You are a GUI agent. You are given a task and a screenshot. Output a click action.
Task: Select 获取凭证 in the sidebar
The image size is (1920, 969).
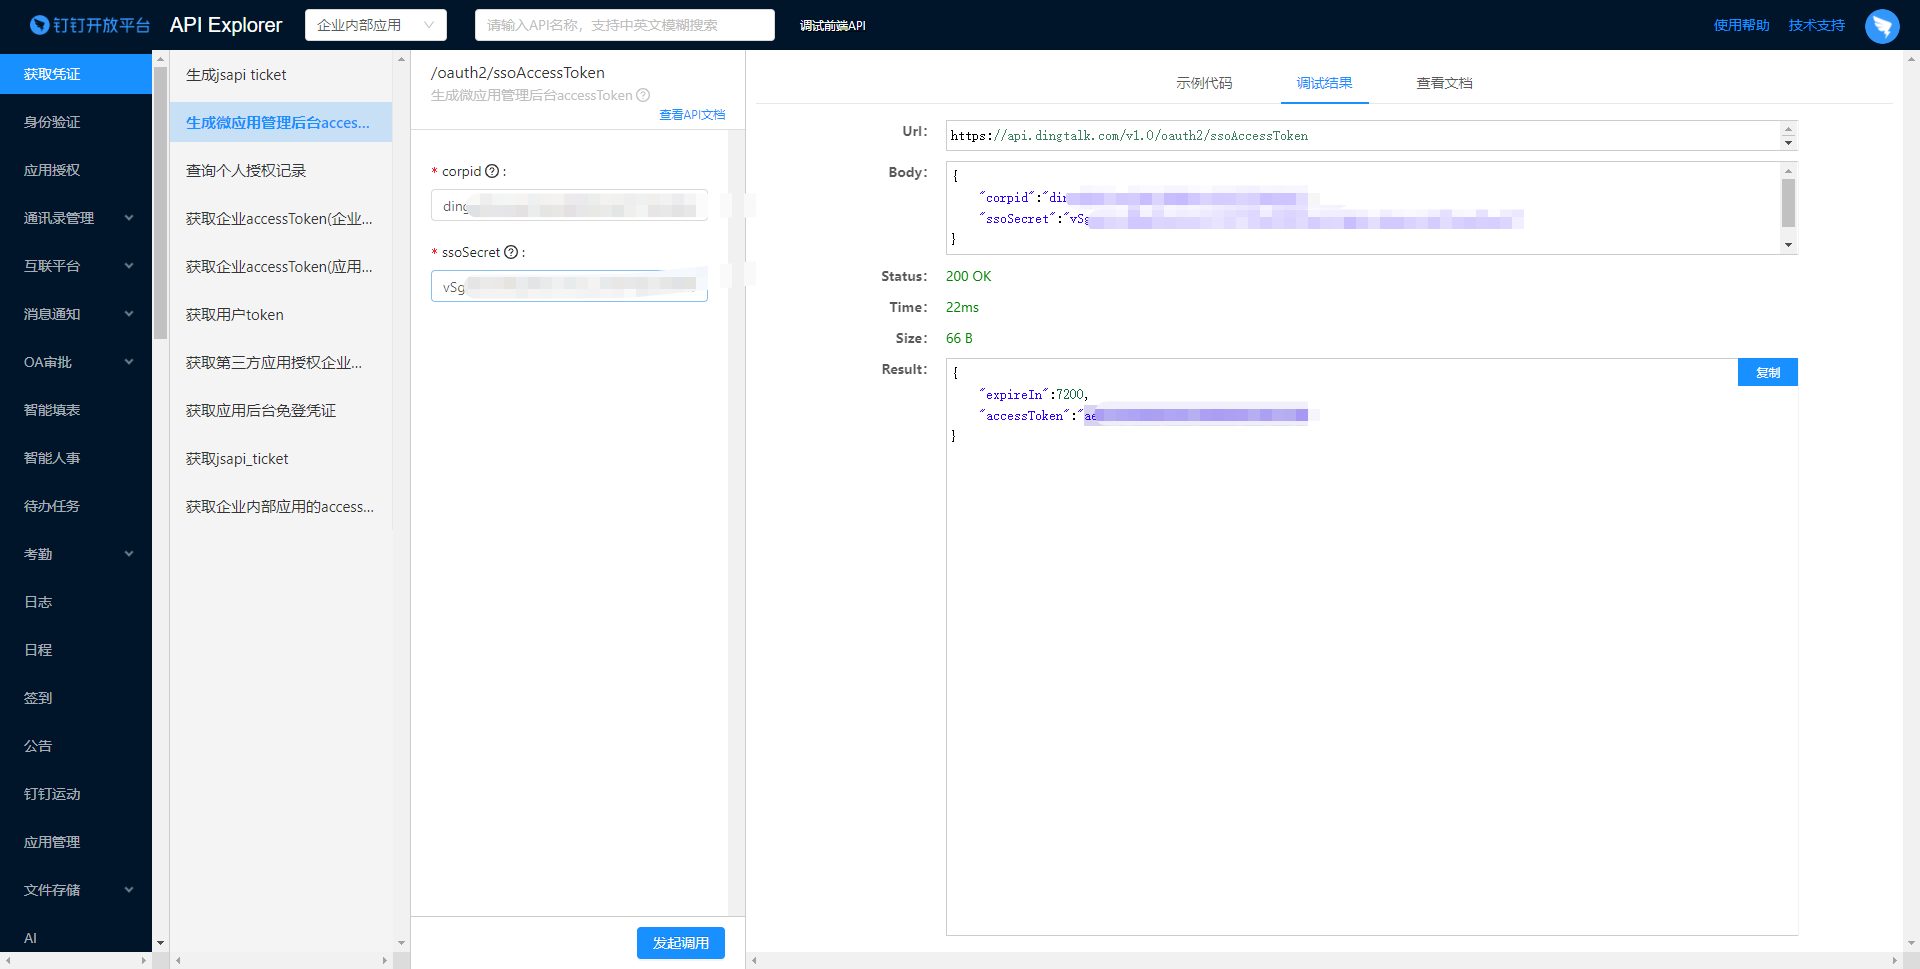pos(76,74)
